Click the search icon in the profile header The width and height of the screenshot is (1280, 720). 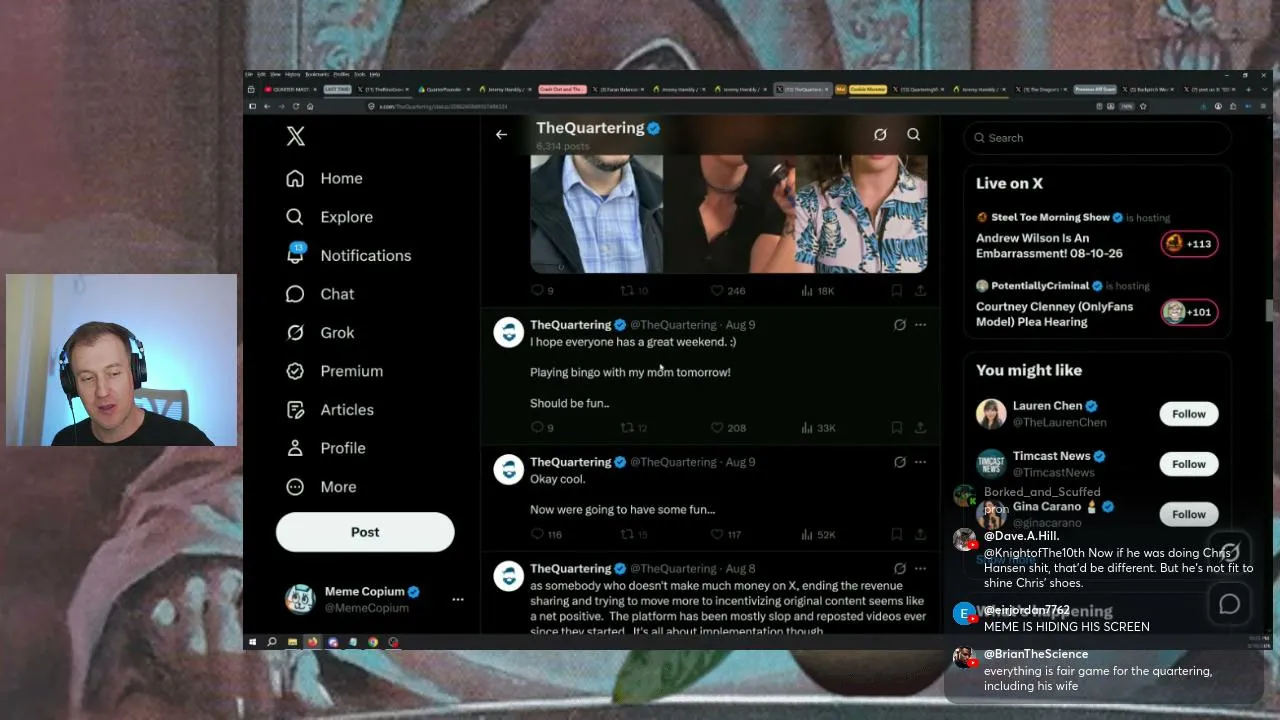tap(913, 134)
